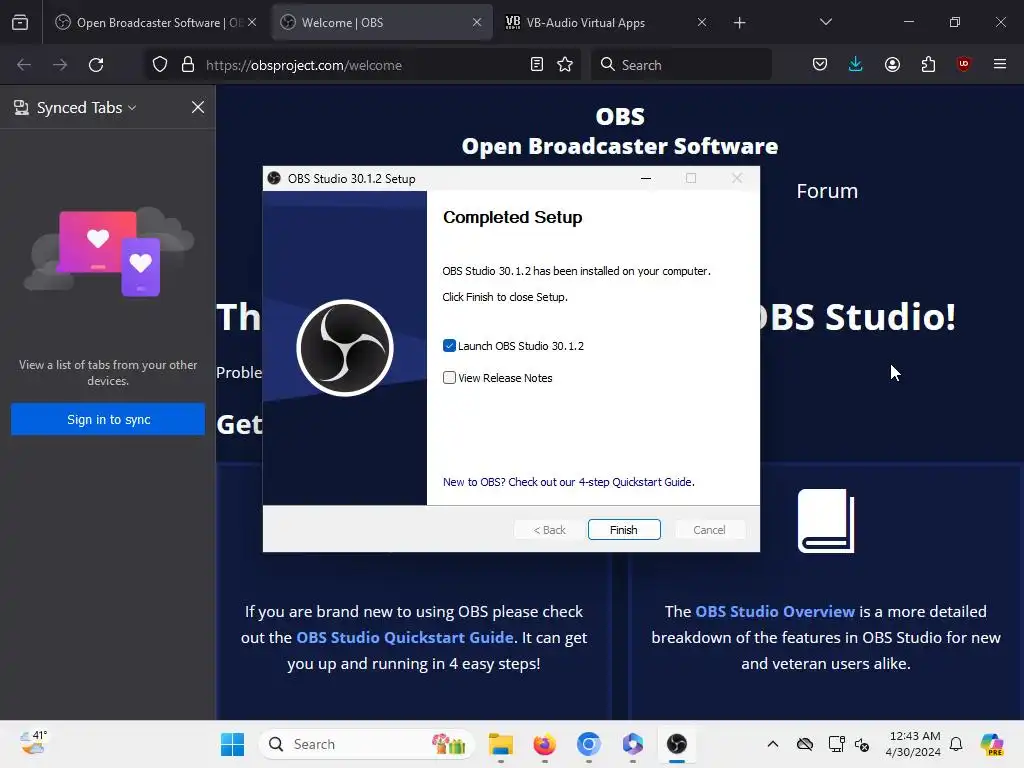Open a new browser tab

point(739,23)
